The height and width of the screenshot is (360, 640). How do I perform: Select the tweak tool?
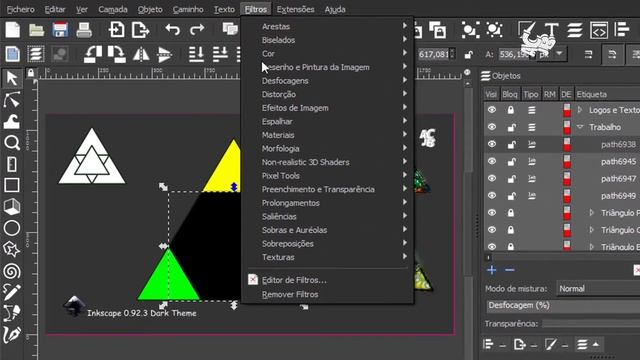12,122
